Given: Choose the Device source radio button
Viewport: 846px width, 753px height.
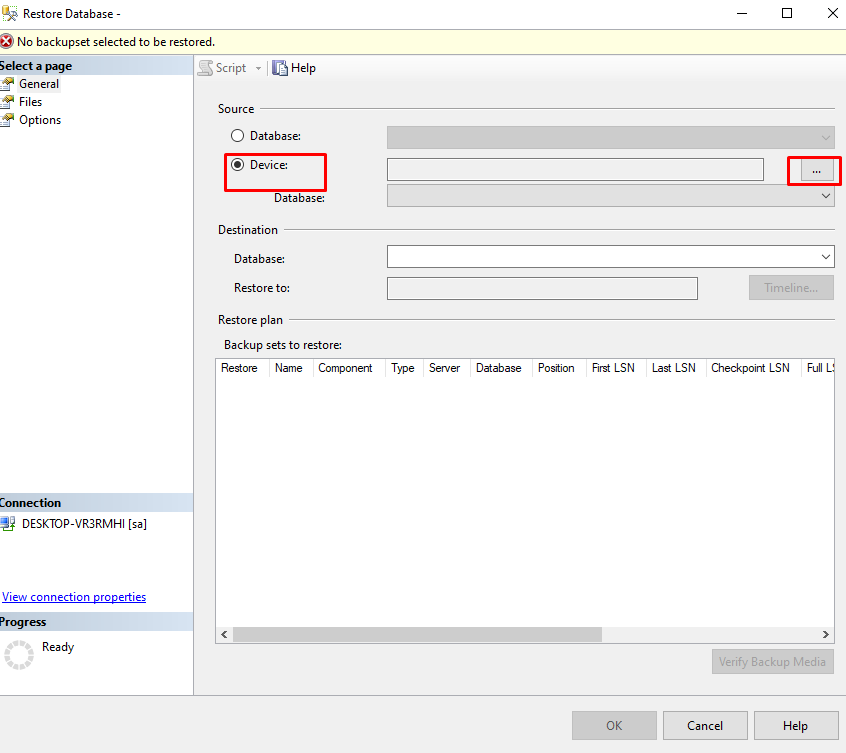Looking at the screenshot, I should (237, 165).
